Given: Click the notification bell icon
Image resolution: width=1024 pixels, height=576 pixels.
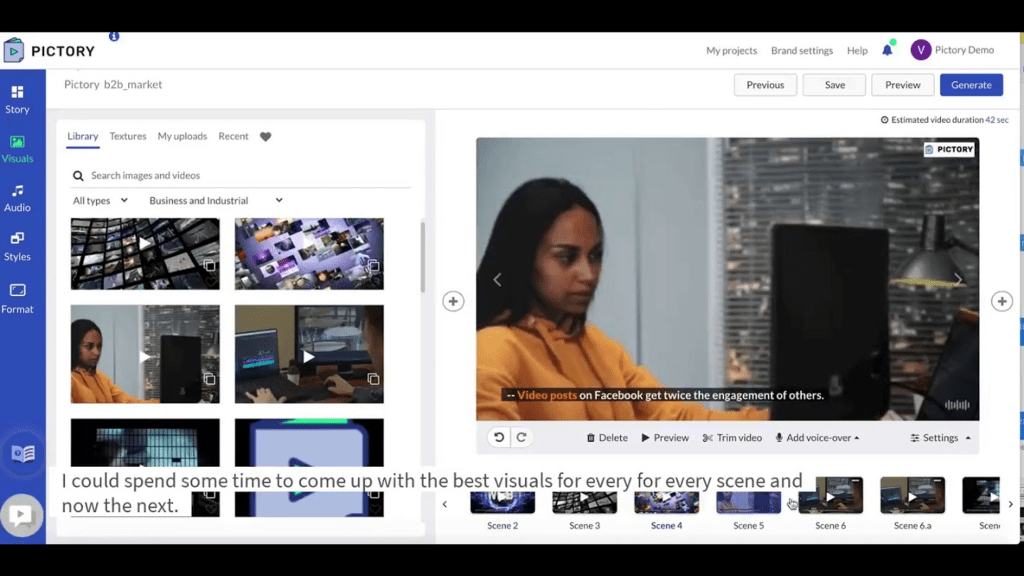Looking at the screenshot, I should [x=887, y=50].
